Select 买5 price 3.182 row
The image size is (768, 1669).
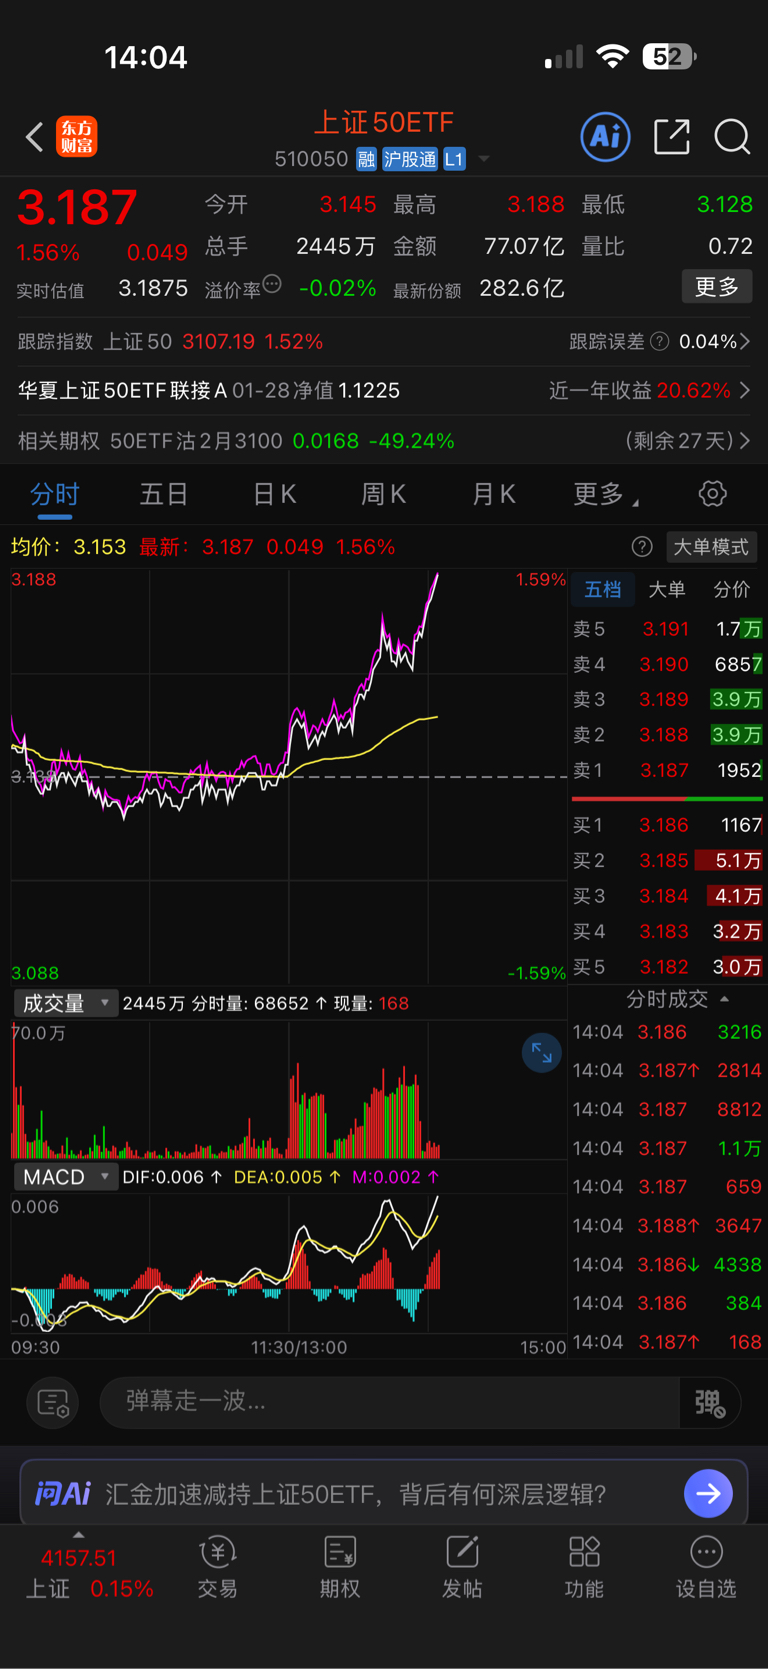point(667,967)
